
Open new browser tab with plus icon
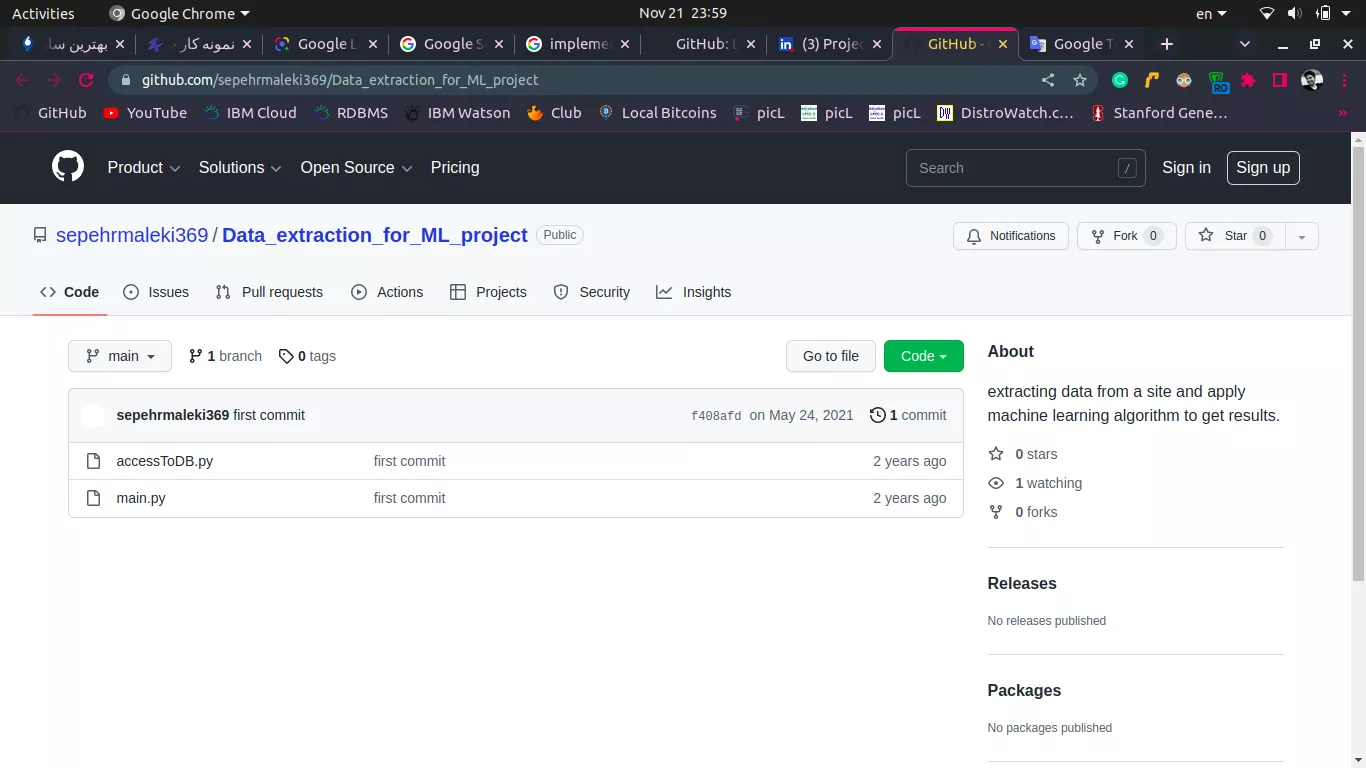[x=1167, y=44]
